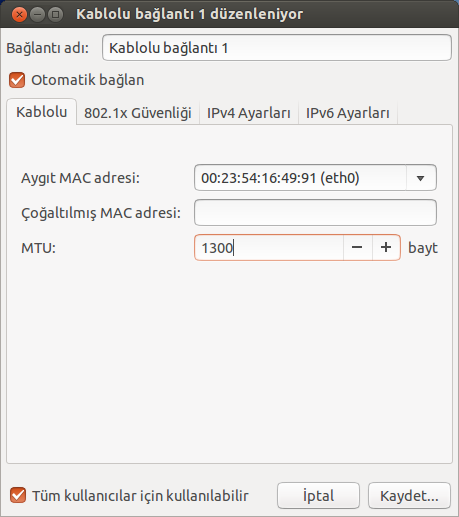Click the Kaydet... button
The width and height of the screenshot is (459, 517).
tap(409, 496)
